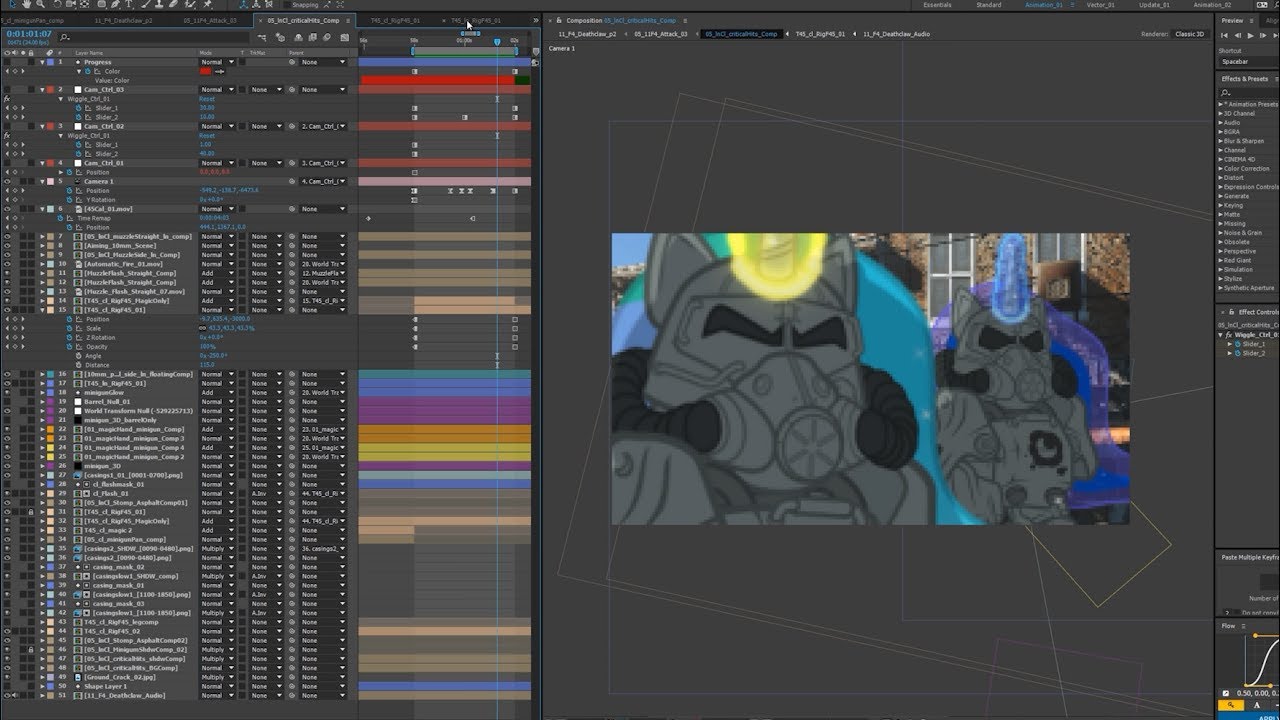Select the Type tool in the toolbar
This screenshot has height=720, width=1280.
[x=128, y=4]
